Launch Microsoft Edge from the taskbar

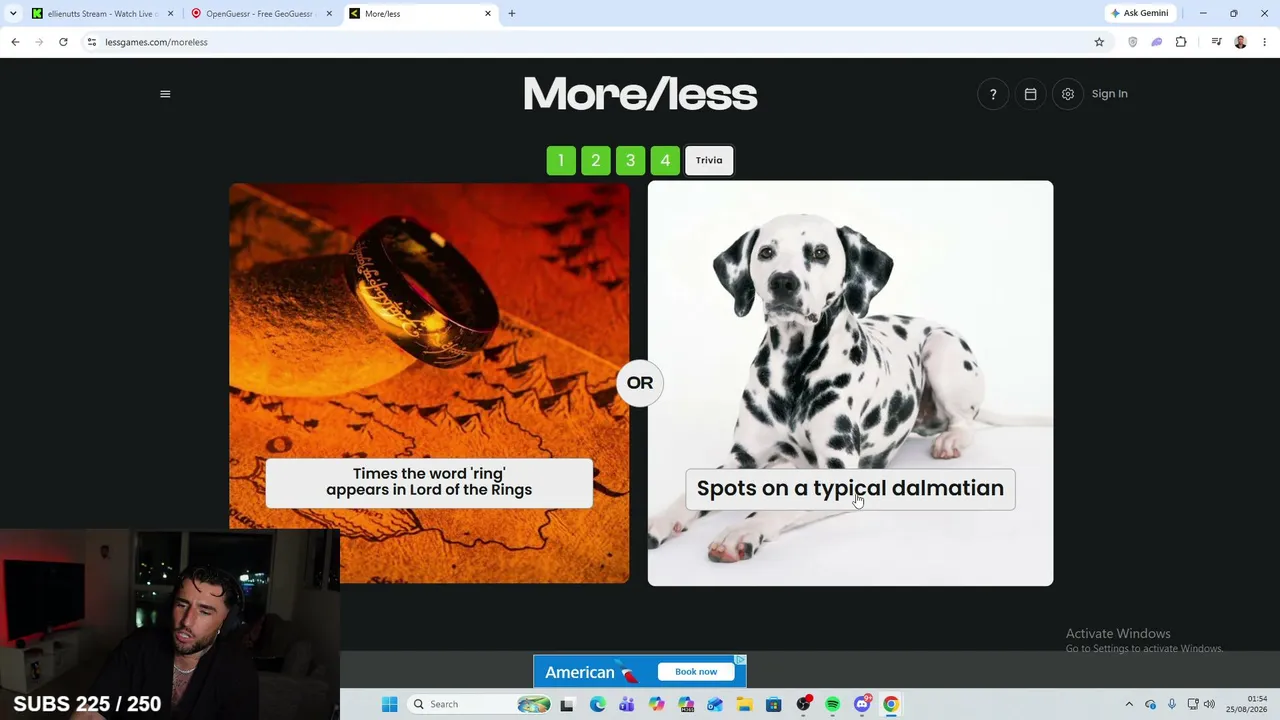(597, 704)
